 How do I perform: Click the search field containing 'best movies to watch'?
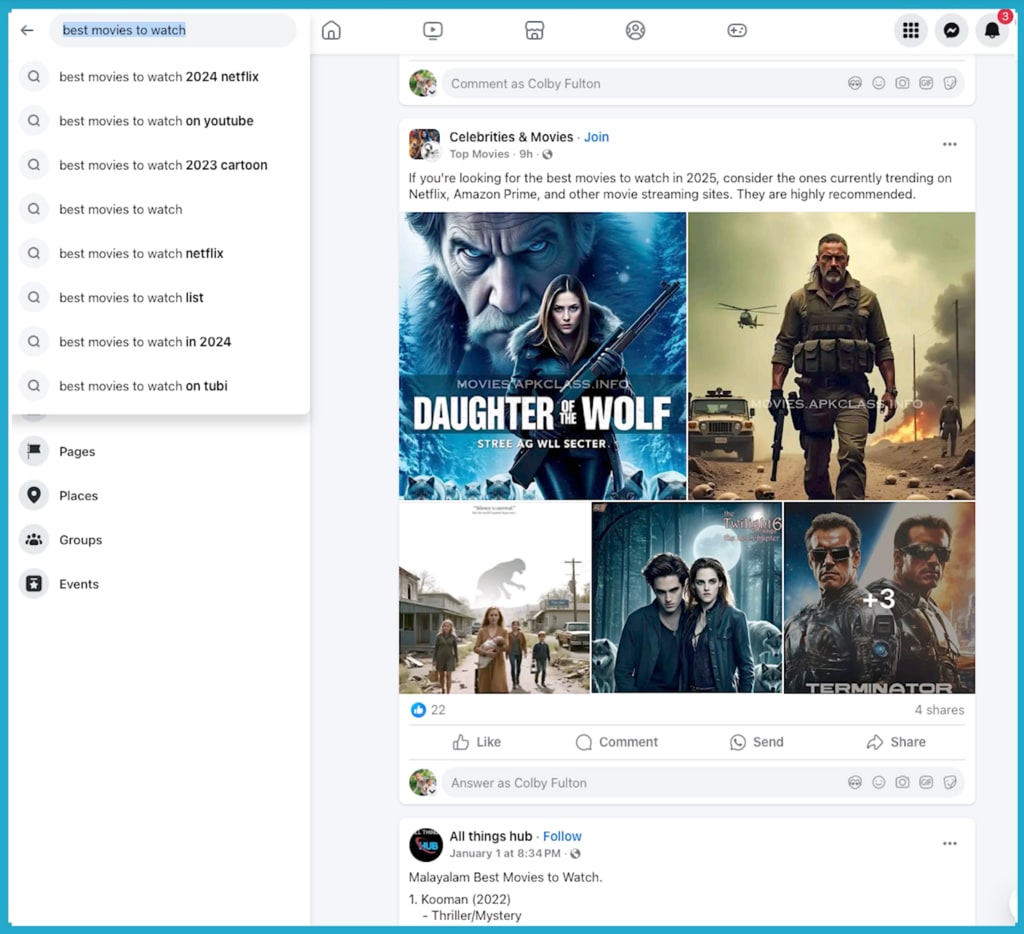[172, 30]
